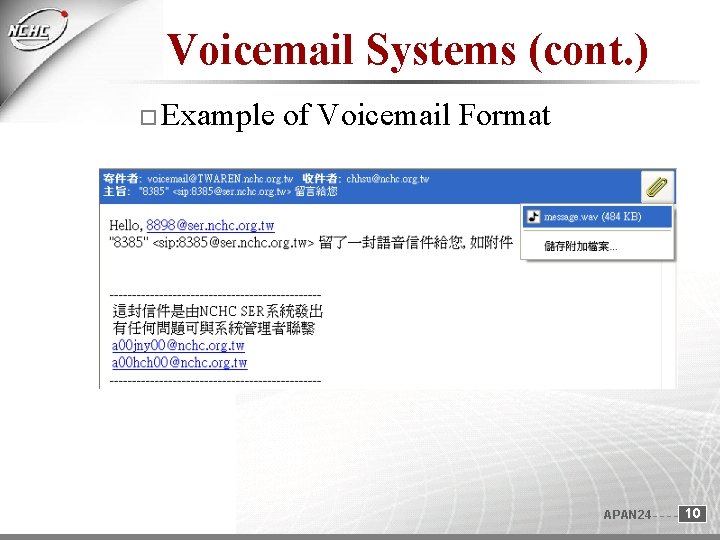Click the a00jny00@nchc.org.tw email link
This screenshot has width=720, height=540.
178,345
